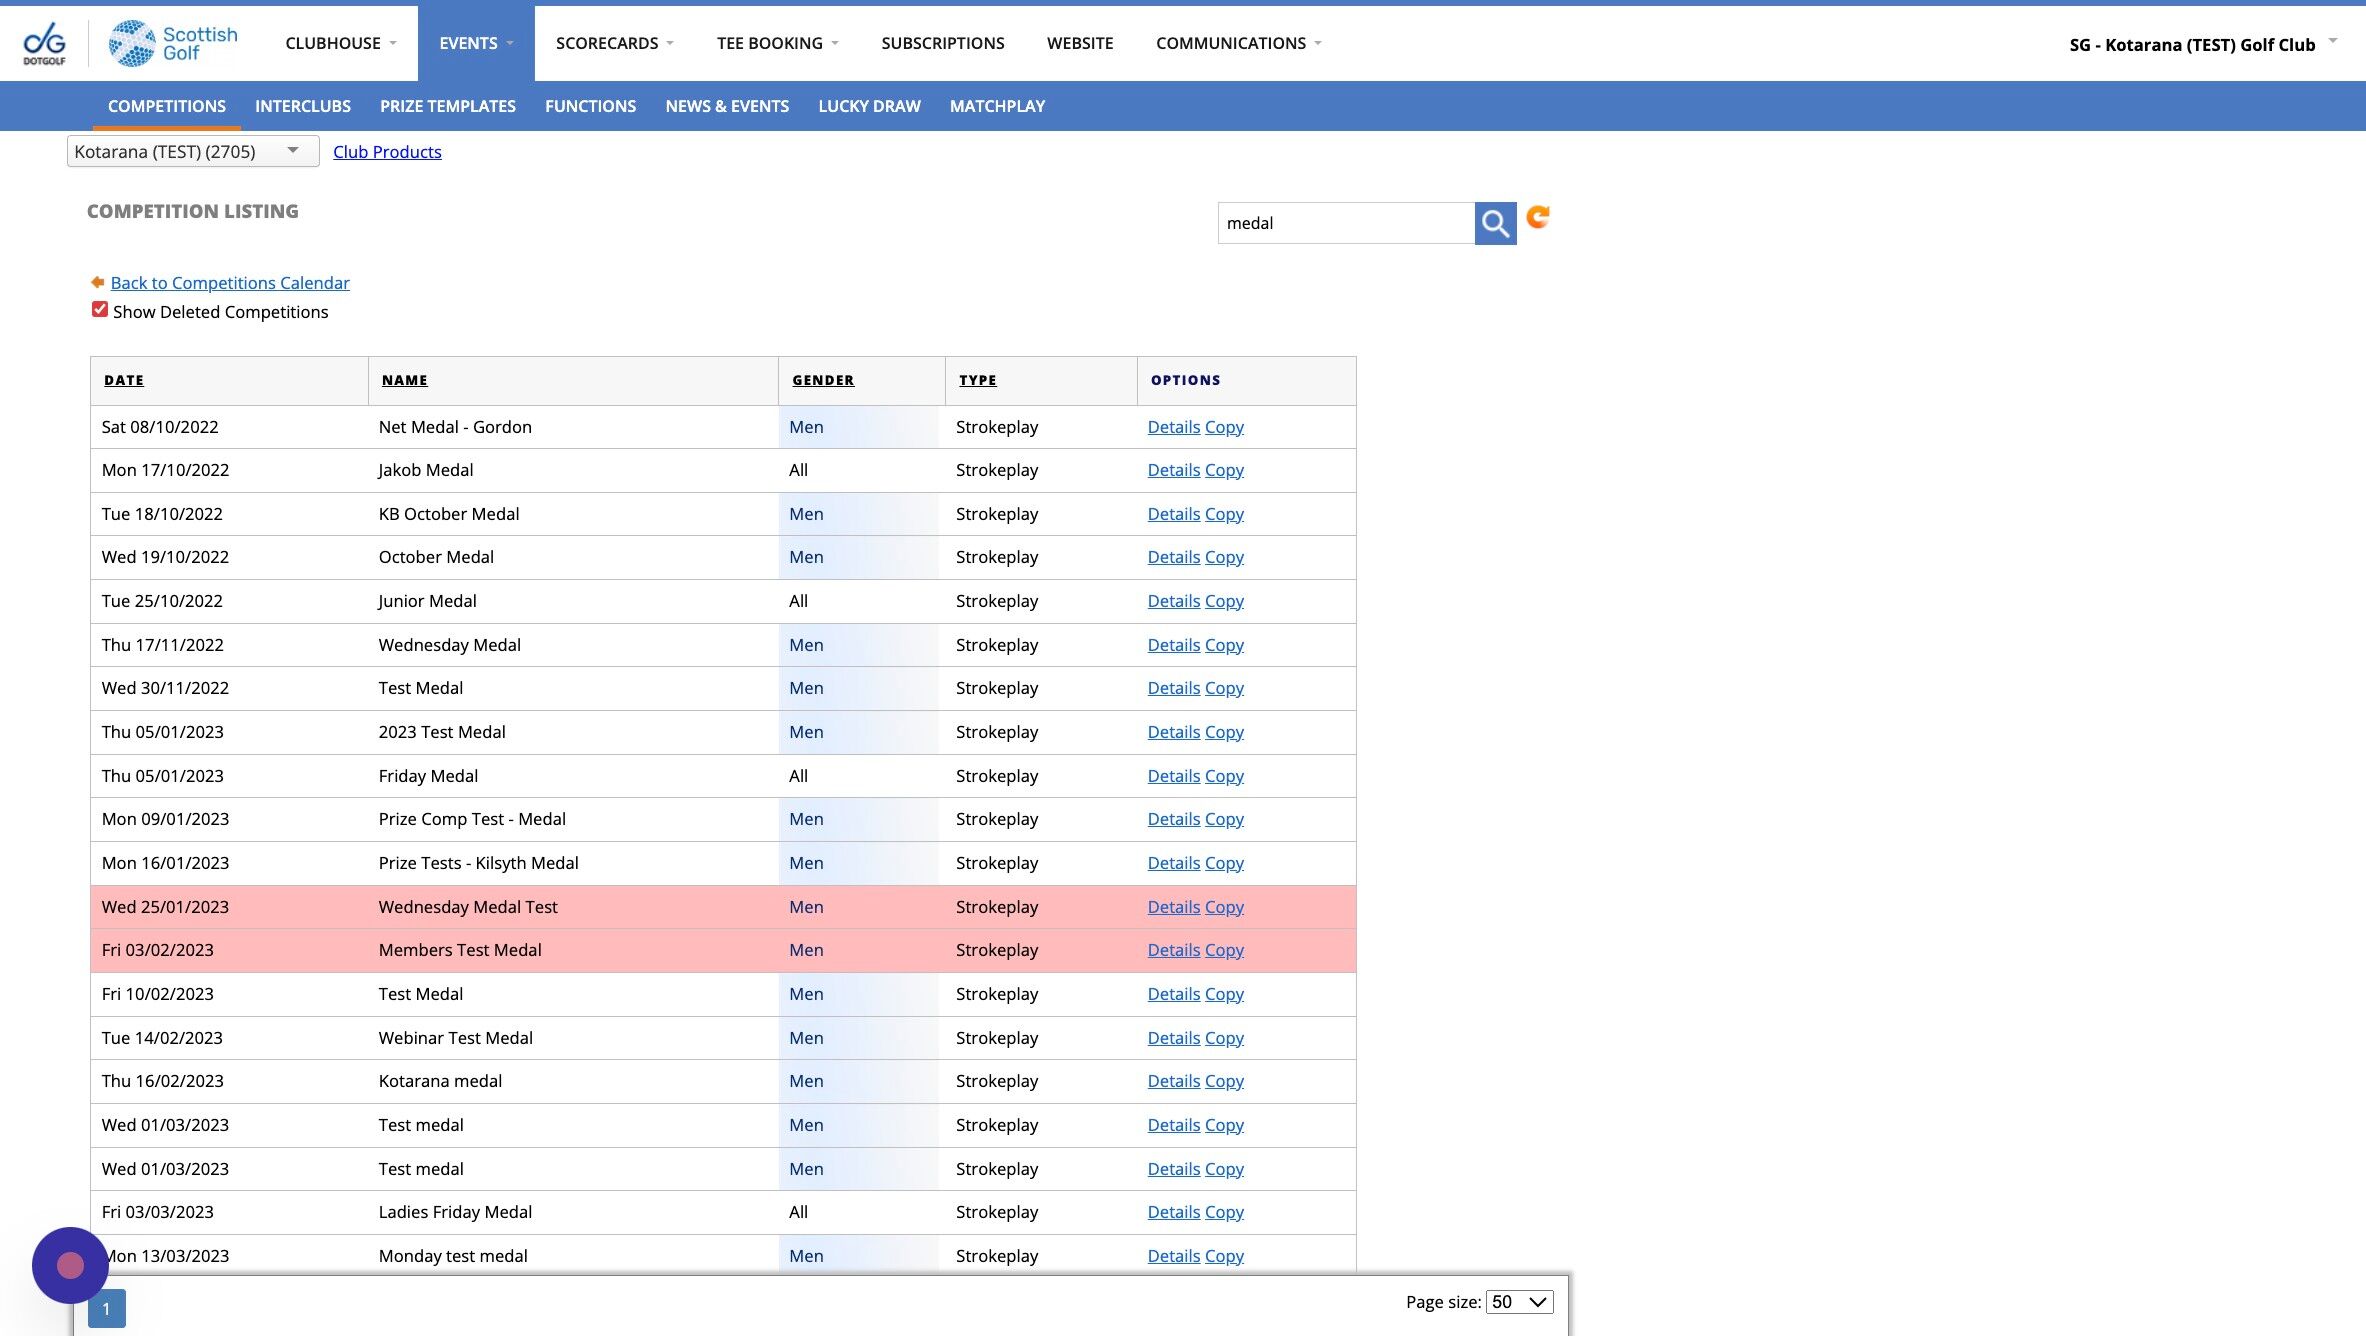2366x1336 pixels.
Task: Click the medal search input field
Action: [1344, 223]
